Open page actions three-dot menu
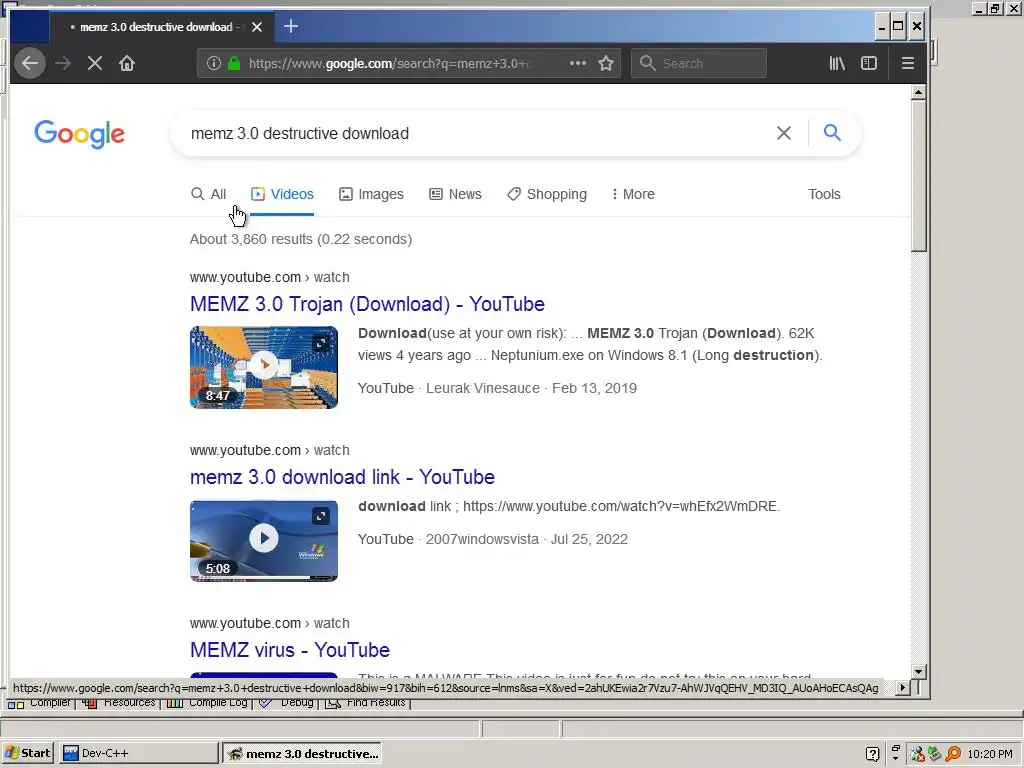1024x768 pixels. [578, 63]
